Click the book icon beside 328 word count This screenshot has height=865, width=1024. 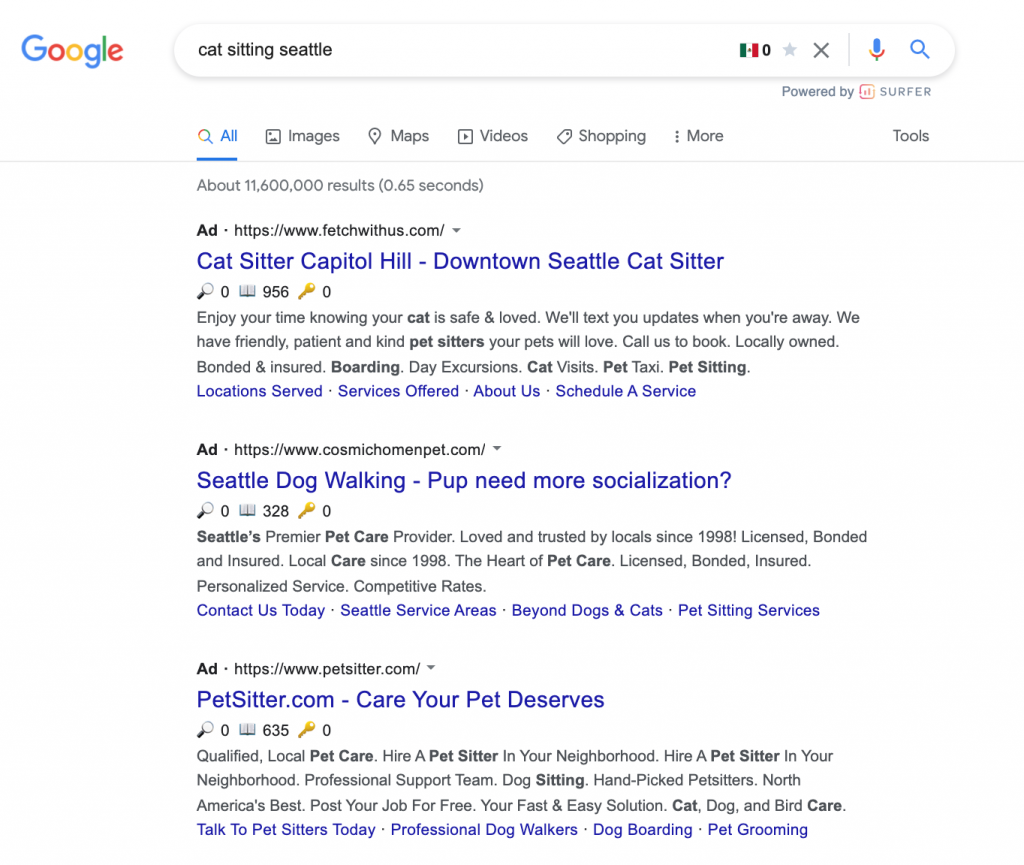pyautogui.click(x=248, y=511)
